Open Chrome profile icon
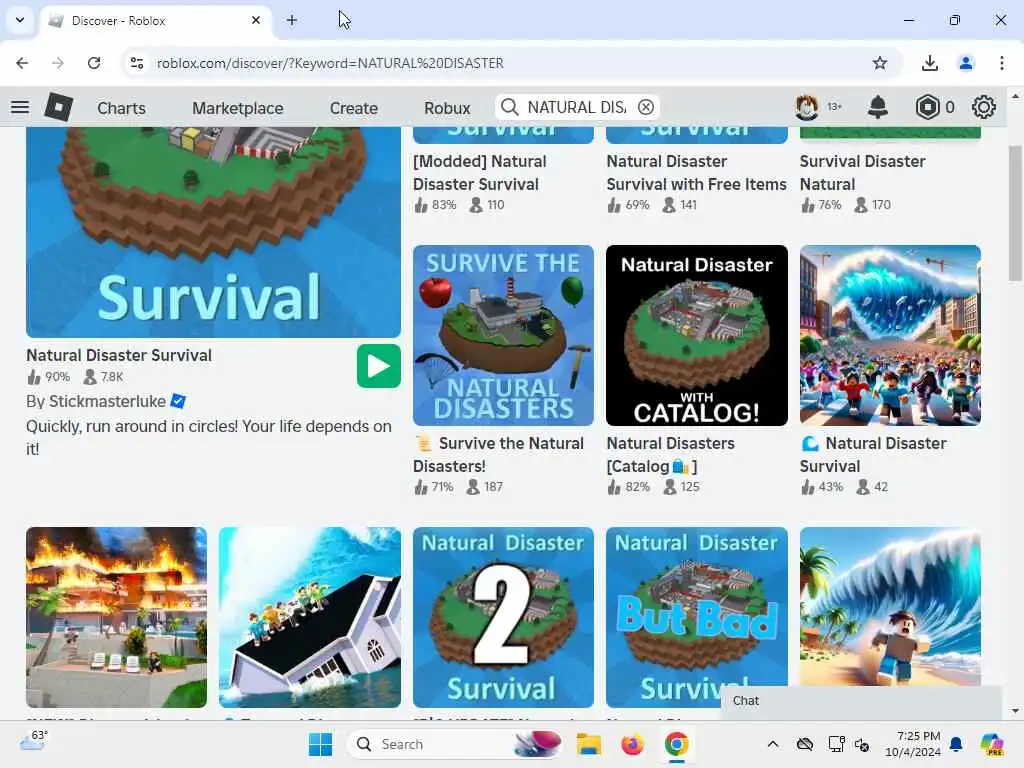This screenshot has height=768, width=1024. [x=965, y=63]
